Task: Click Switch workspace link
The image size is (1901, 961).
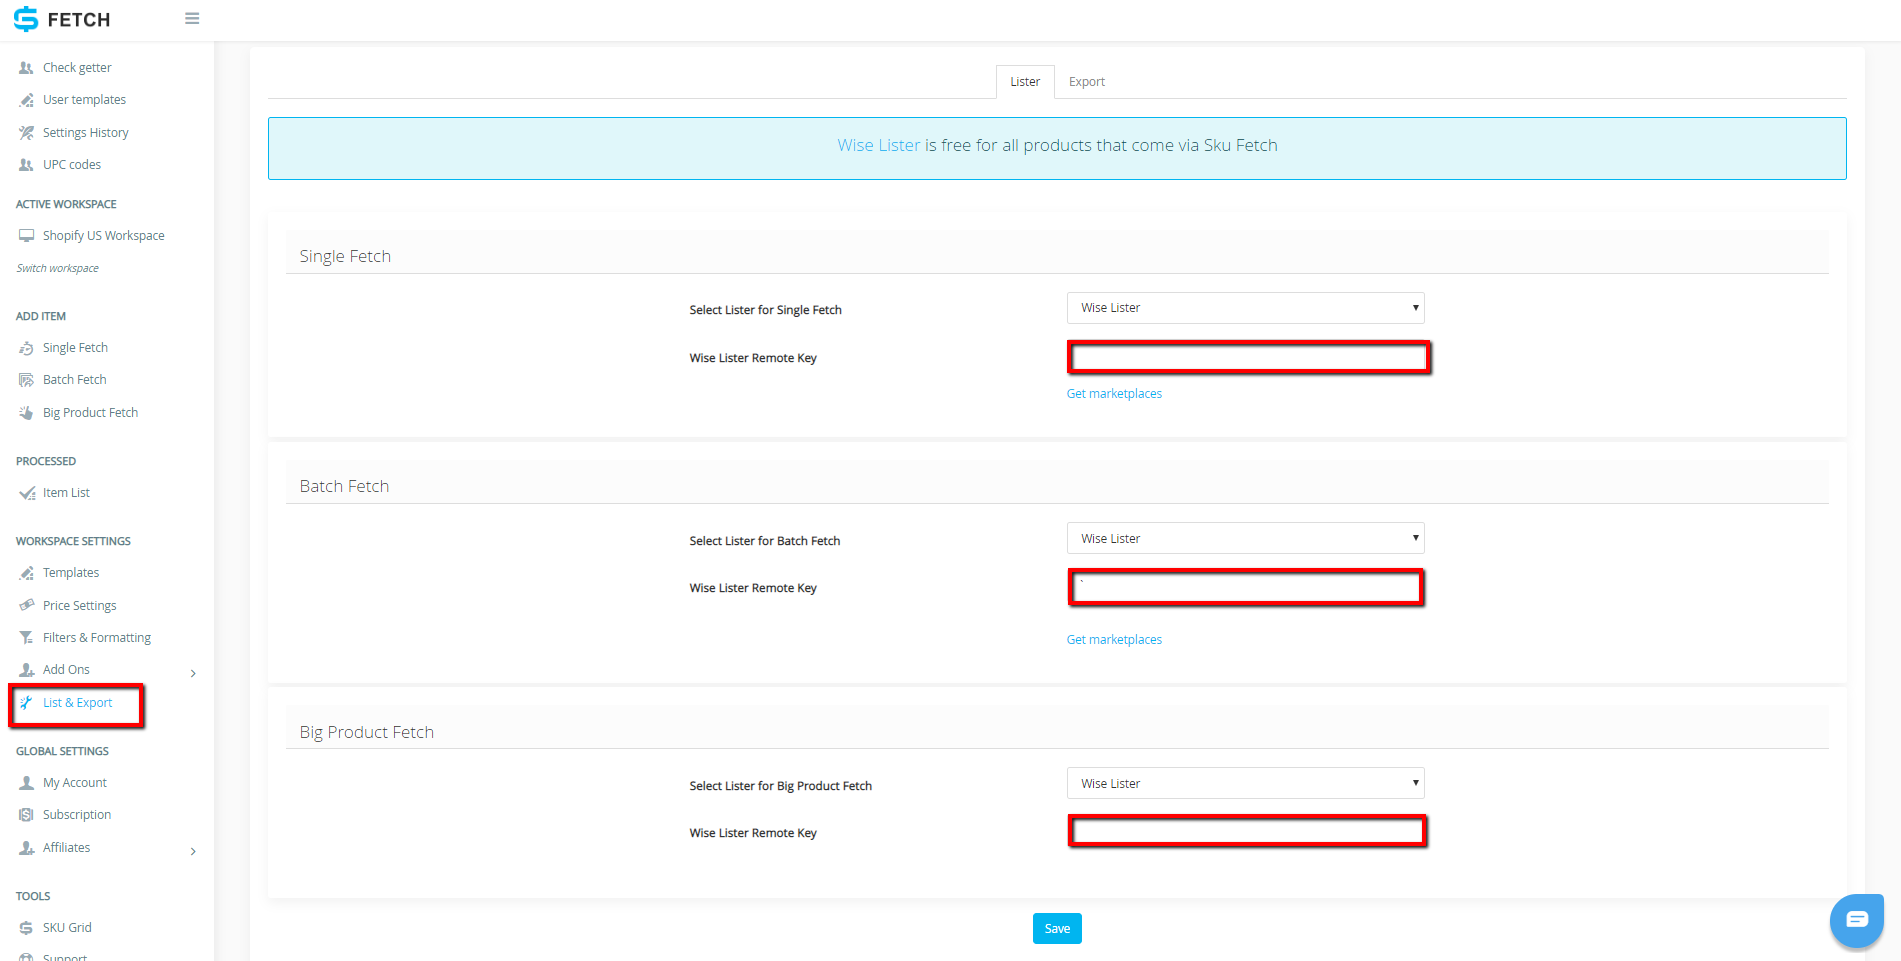Action: click(x=57, y=268)
